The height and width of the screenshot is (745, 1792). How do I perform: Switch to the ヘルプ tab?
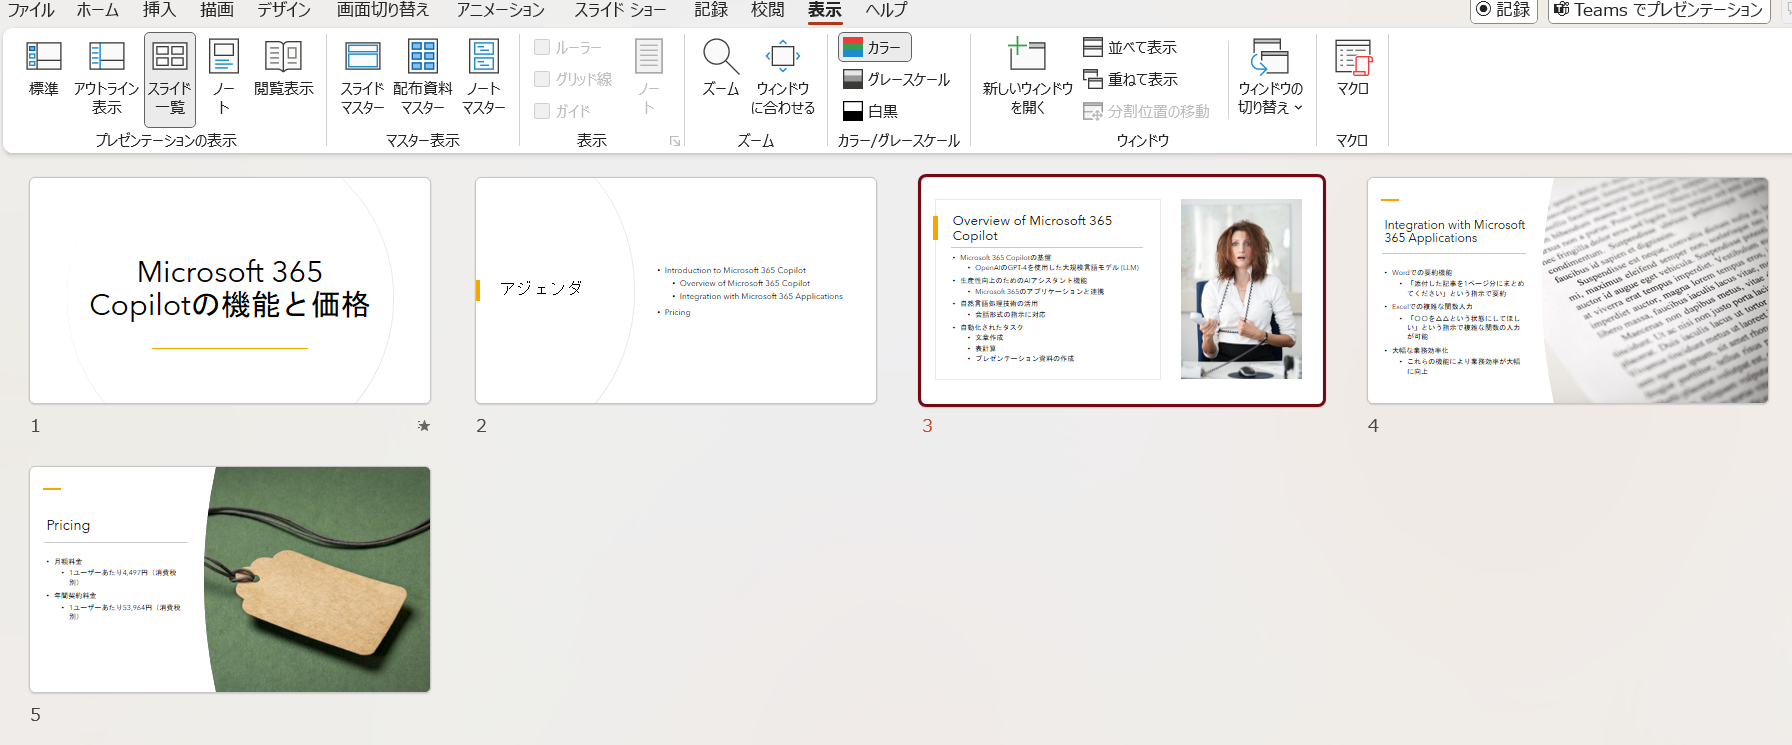coord(887,10)
